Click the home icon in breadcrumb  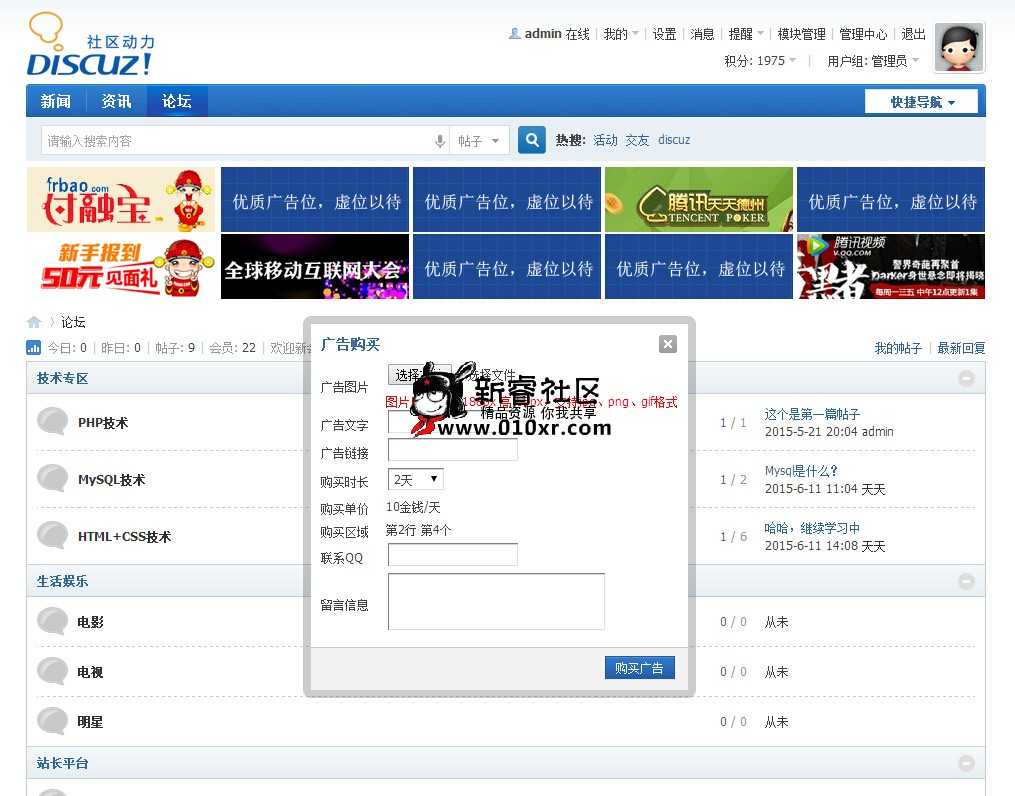(x=34, y=322)
